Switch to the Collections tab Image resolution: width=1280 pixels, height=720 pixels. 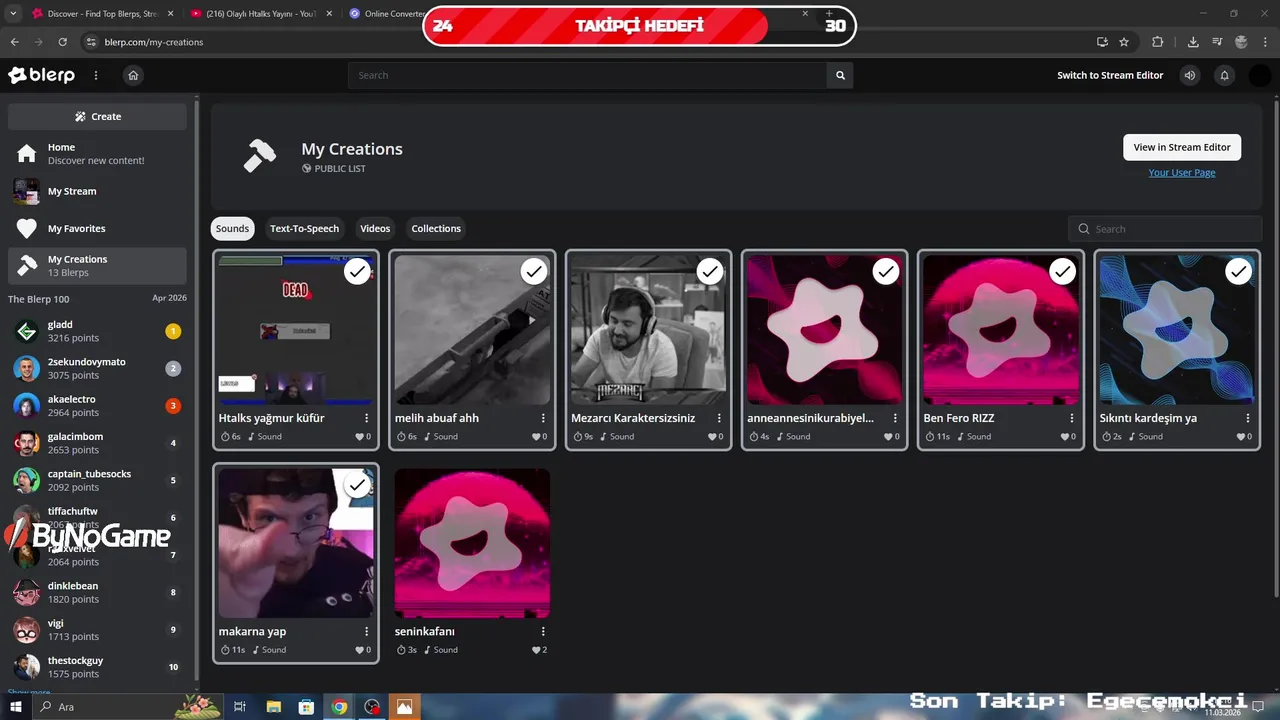[436, 228]
